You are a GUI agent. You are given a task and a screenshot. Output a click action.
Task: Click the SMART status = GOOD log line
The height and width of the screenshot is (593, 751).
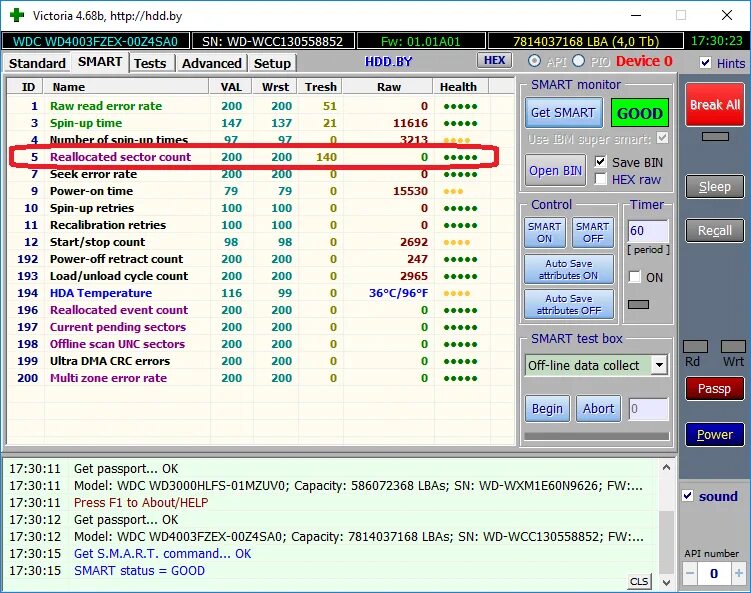(139, 570)
